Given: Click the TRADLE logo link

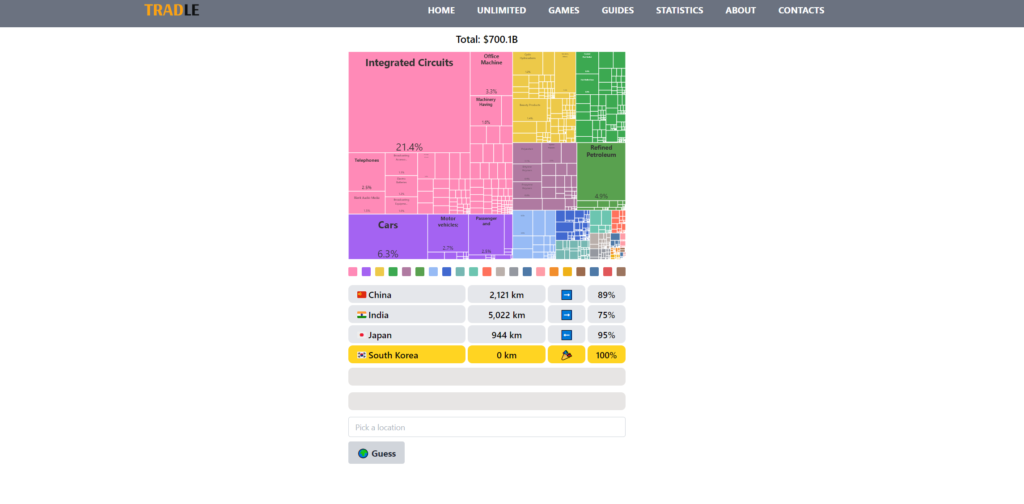Looking at the screenshot, I should (171, 11).
